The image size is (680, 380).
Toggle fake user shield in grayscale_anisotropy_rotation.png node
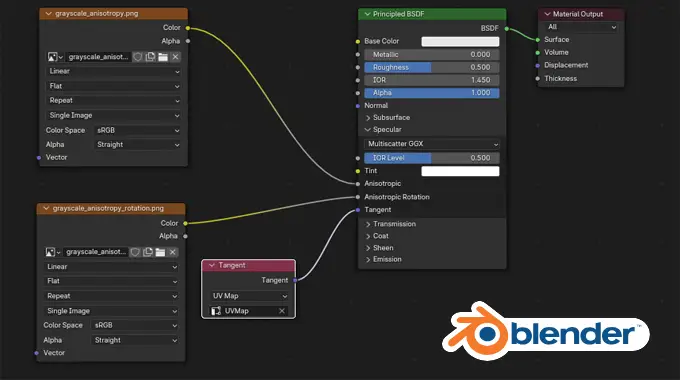tap(135, 252)
